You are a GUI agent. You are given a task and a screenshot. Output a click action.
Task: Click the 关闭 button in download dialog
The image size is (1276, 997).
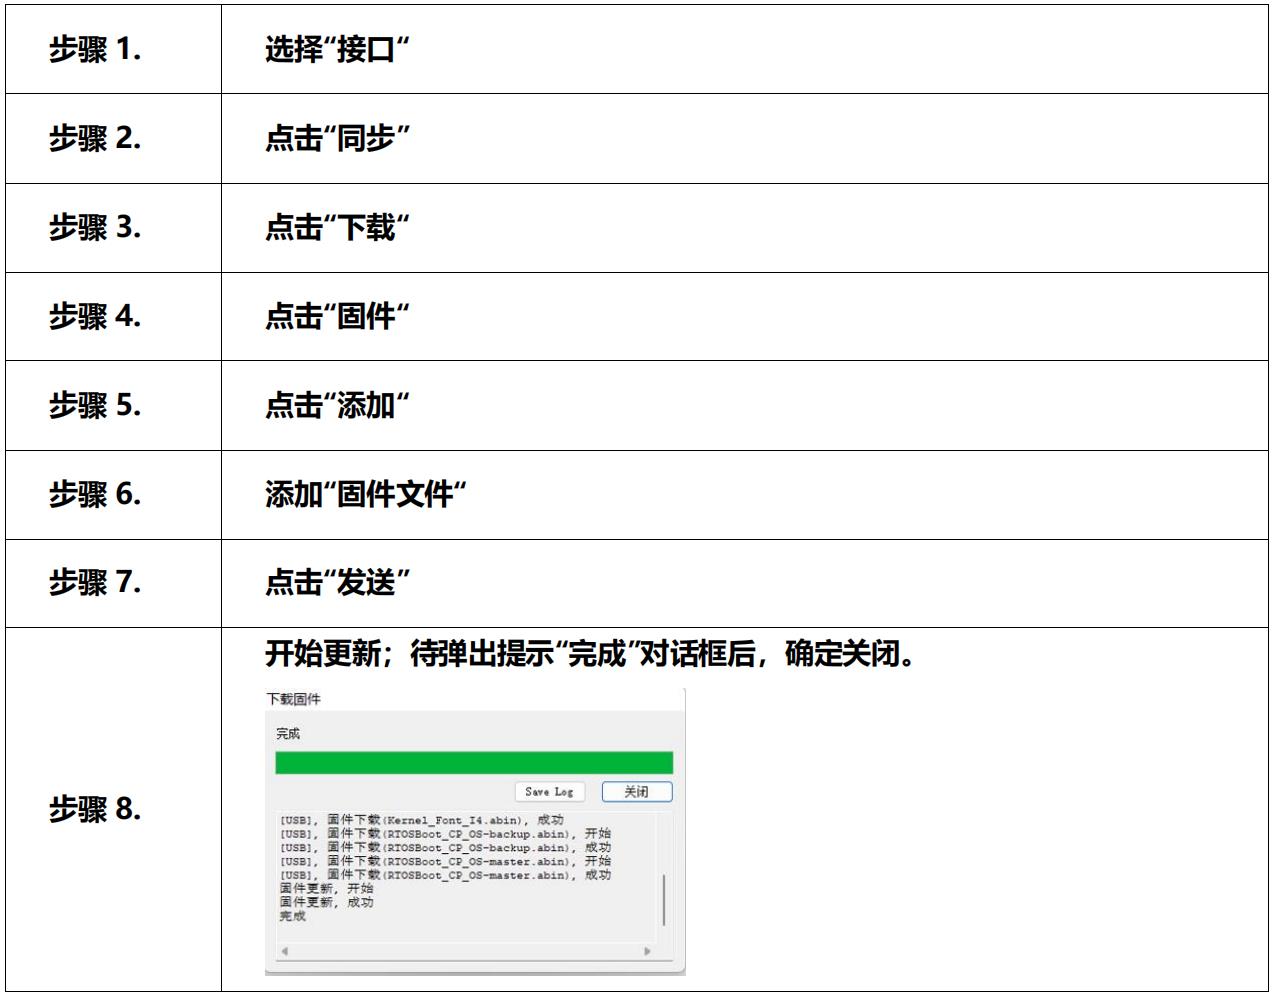click(x=637, y=792)
